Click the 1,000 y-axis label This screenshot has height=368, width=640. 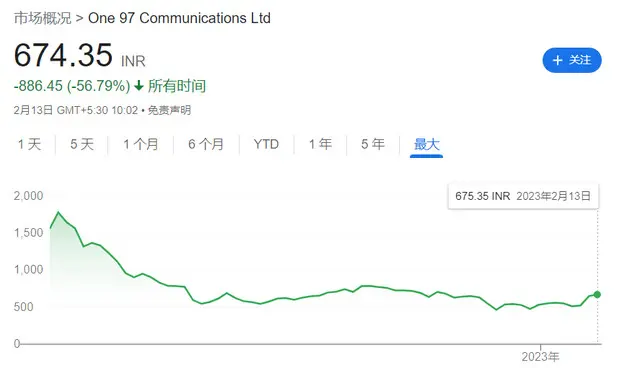coord(28,270)
